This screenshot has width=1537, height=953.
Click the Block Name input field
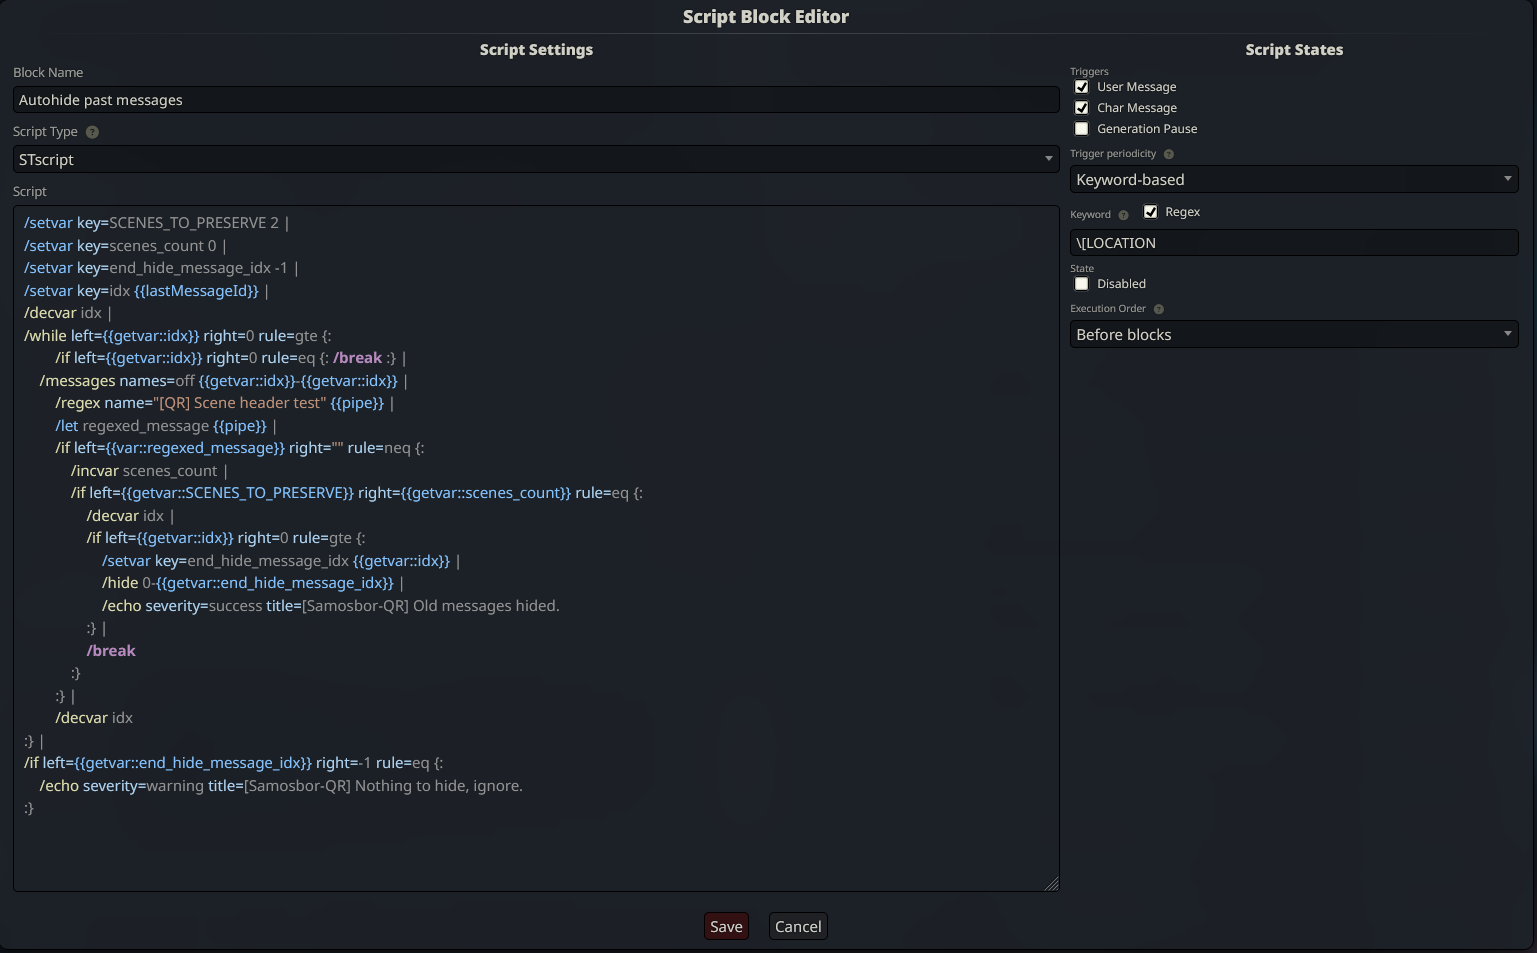[x=536, y=100]
